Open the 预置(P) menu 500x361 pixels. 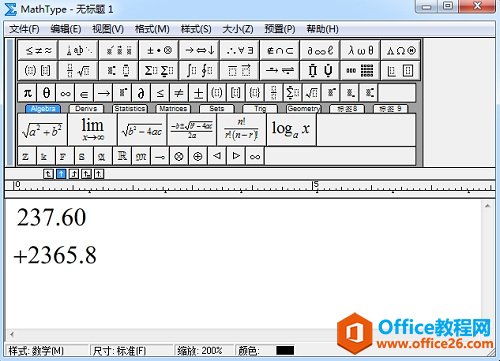tap(280, 29)
